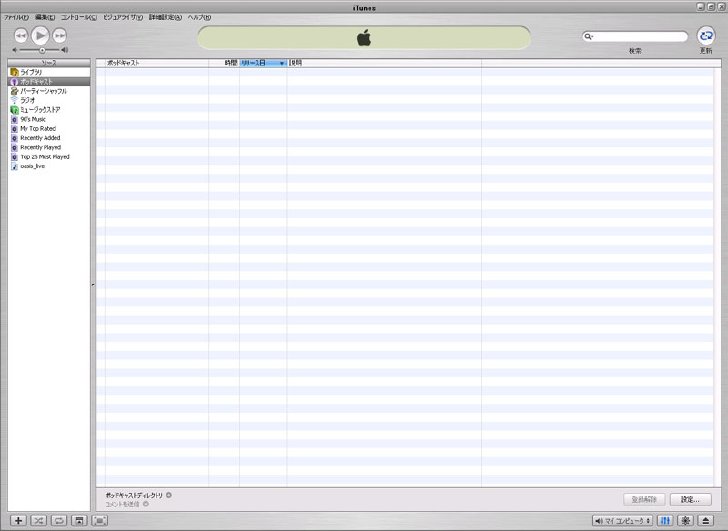
Task: Click the Apple logo status display
Action: [364, 38]
